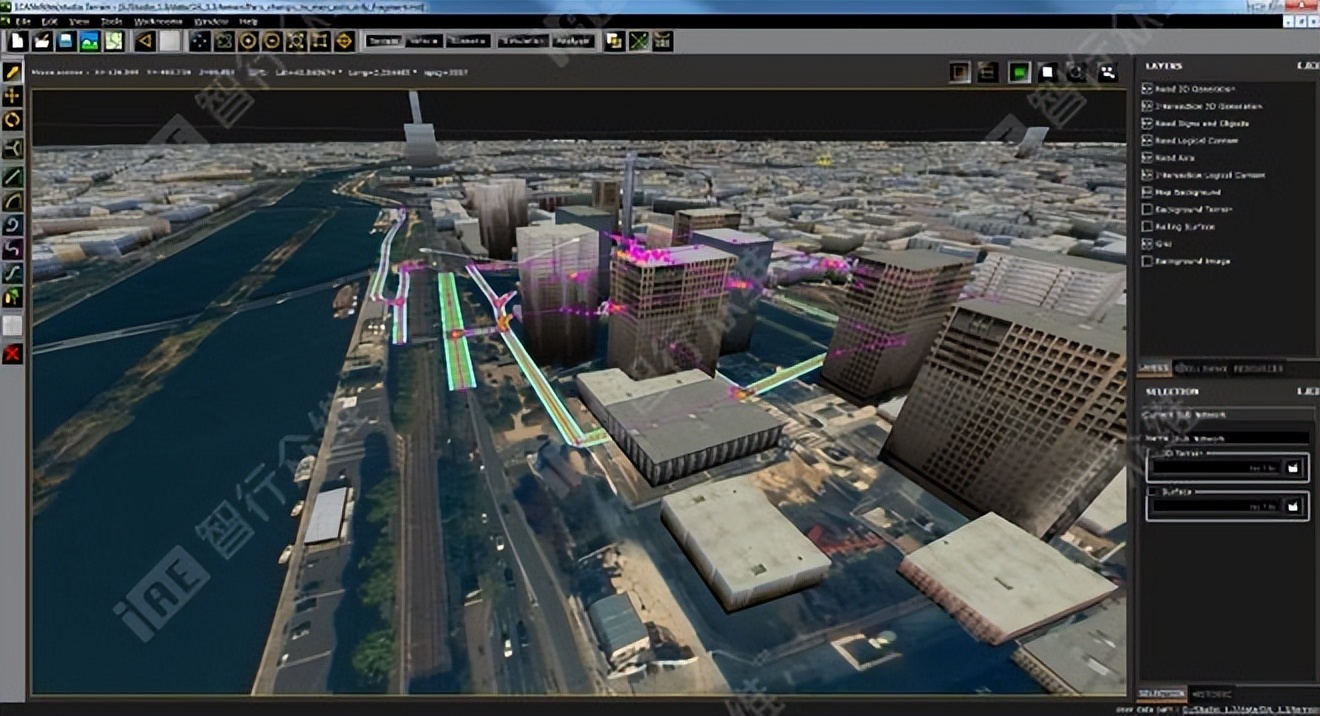
Task: Toggle the Road Signs and Objects checkbox
Action: coord(1147,123)
